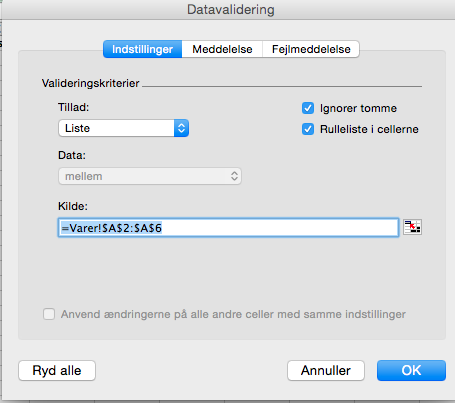Screen dimensions: 455x403
Task: Click the blue arrows on the Tillad popup
Action: (181, 128)
